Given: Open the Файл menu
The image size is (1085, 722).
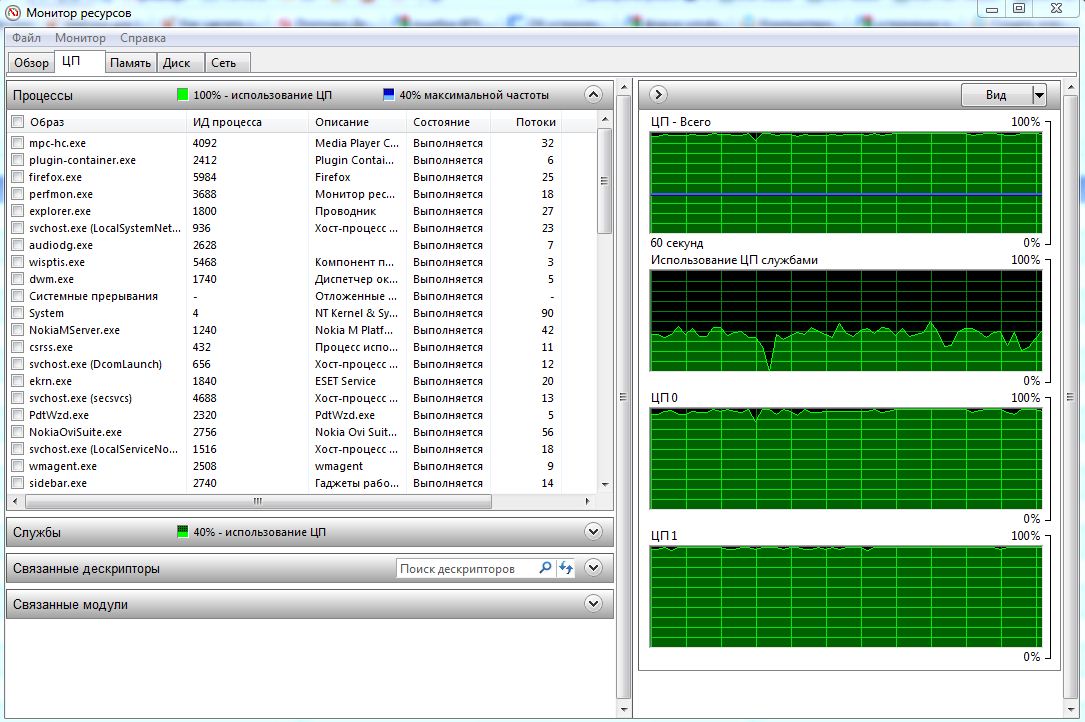Looking at the screenshot, I should (x=26, y=38).
